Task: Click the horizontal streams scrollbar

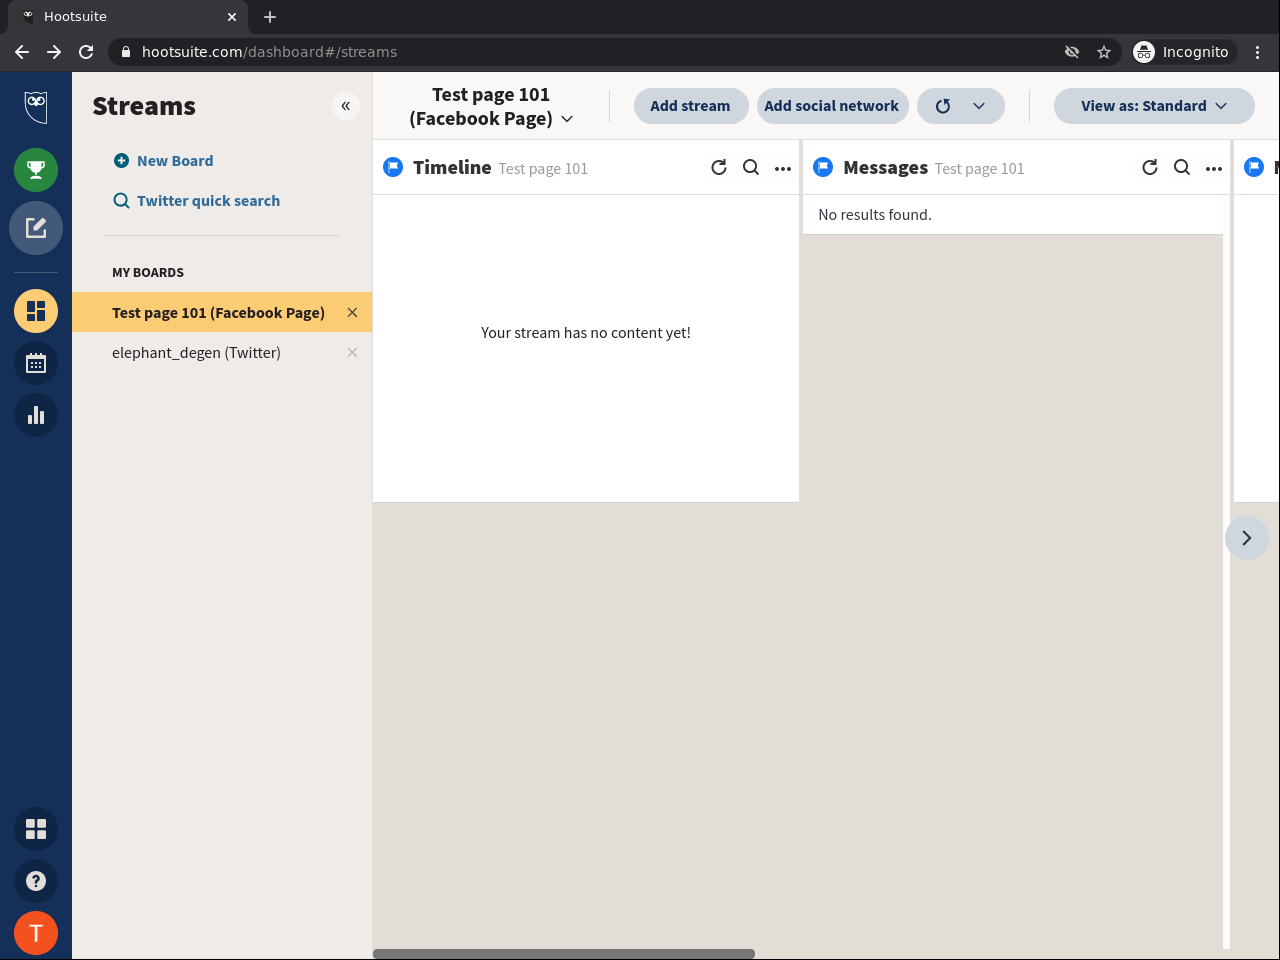Action: [564, 954]
